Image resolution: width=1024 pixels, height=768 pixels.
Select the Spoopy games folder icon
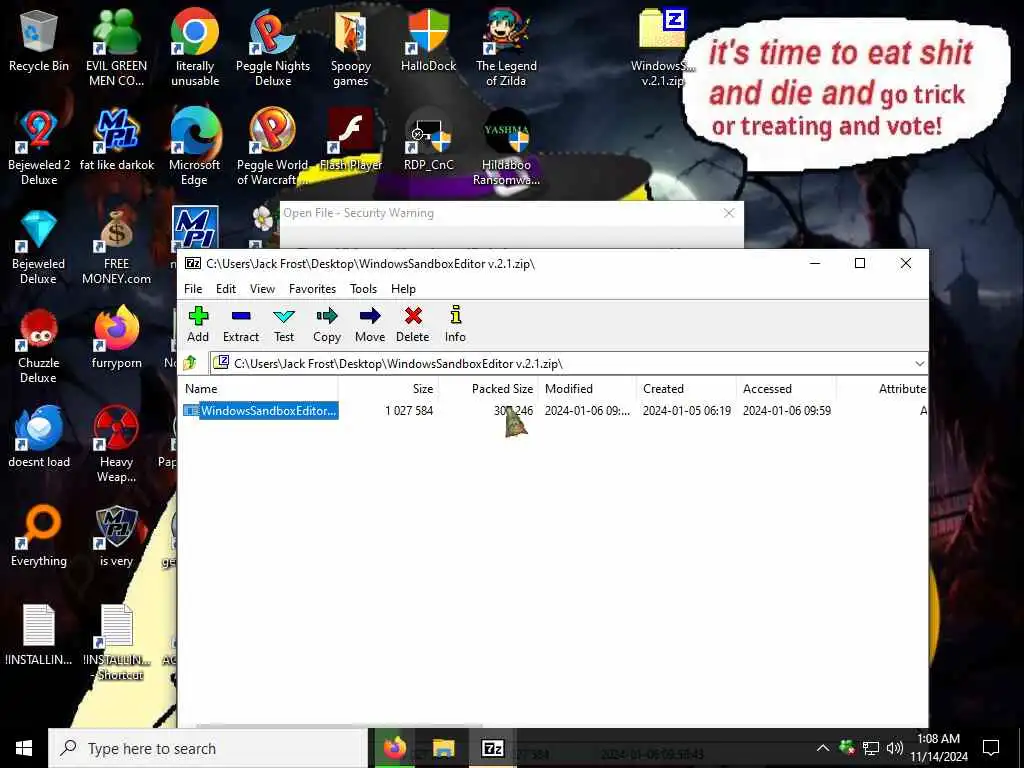351,48
